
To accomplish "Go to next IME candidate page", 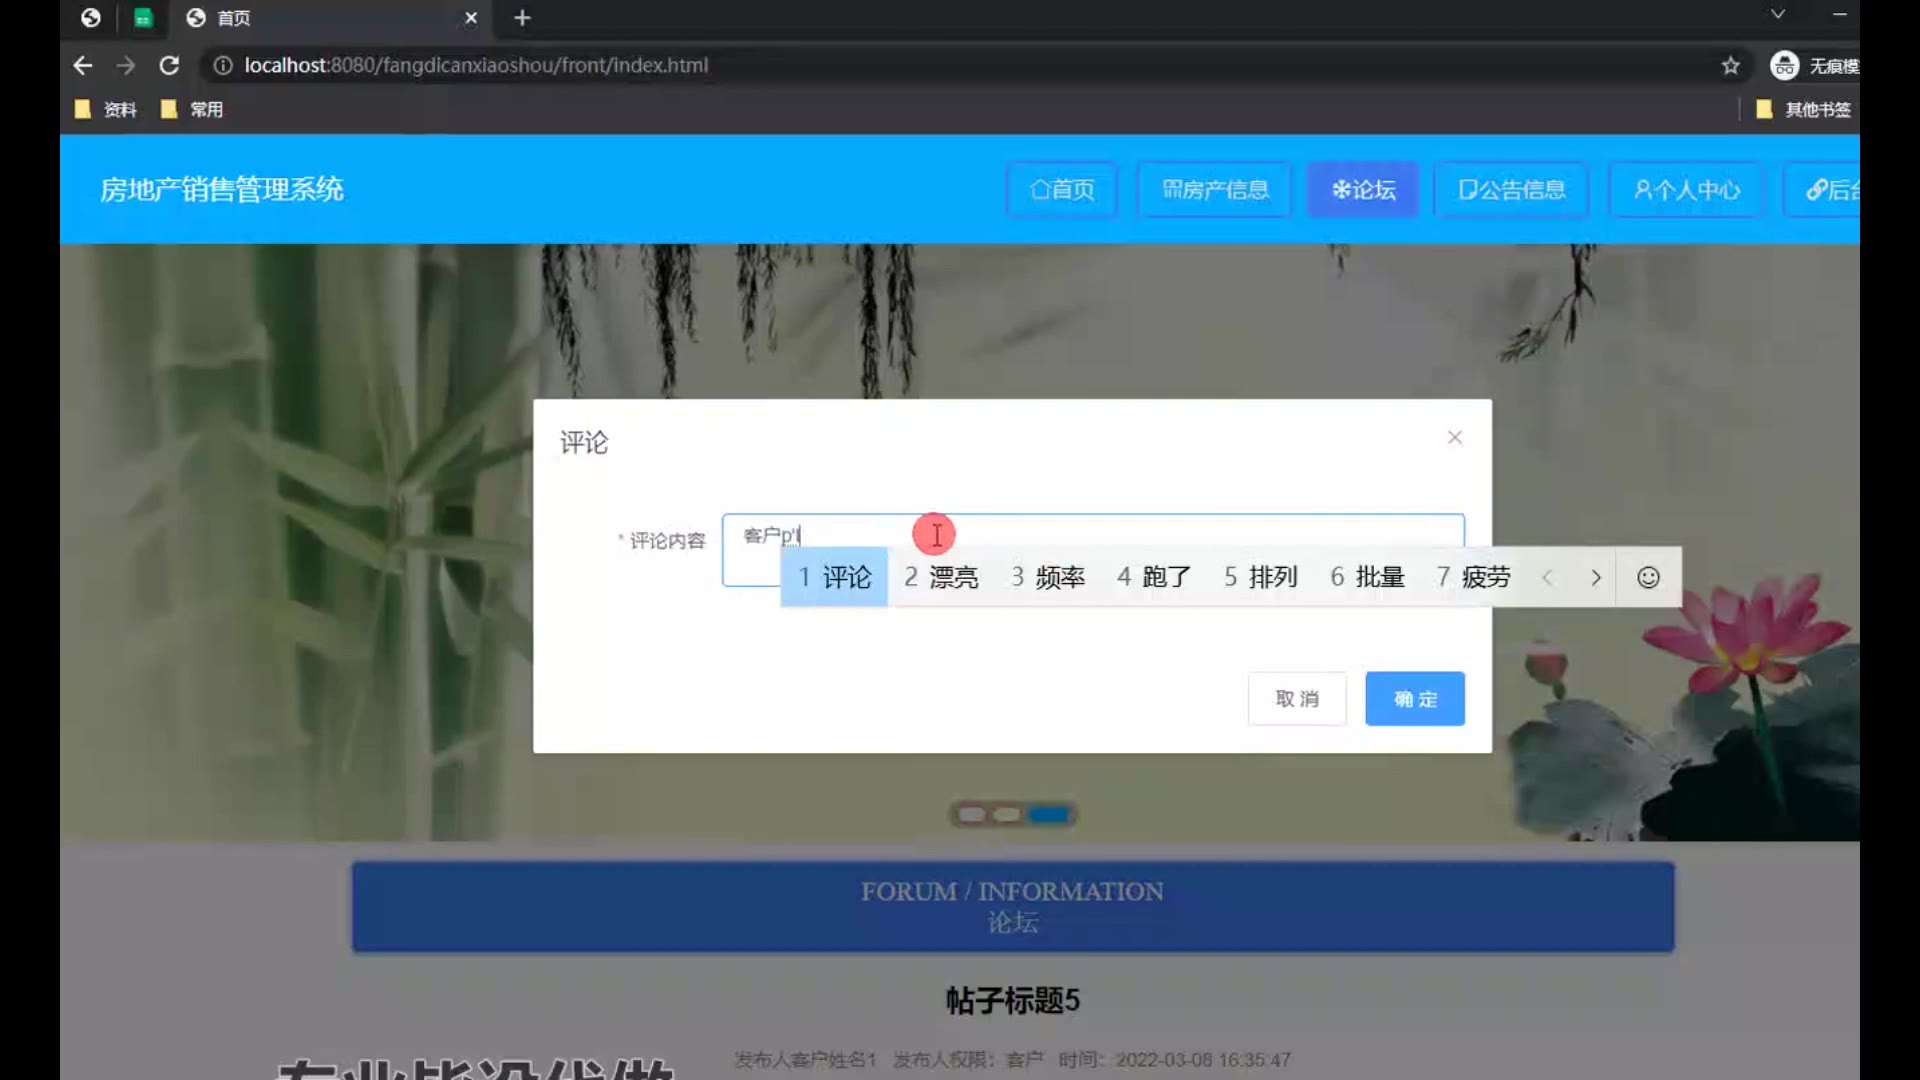I will tap(1596, 578).
